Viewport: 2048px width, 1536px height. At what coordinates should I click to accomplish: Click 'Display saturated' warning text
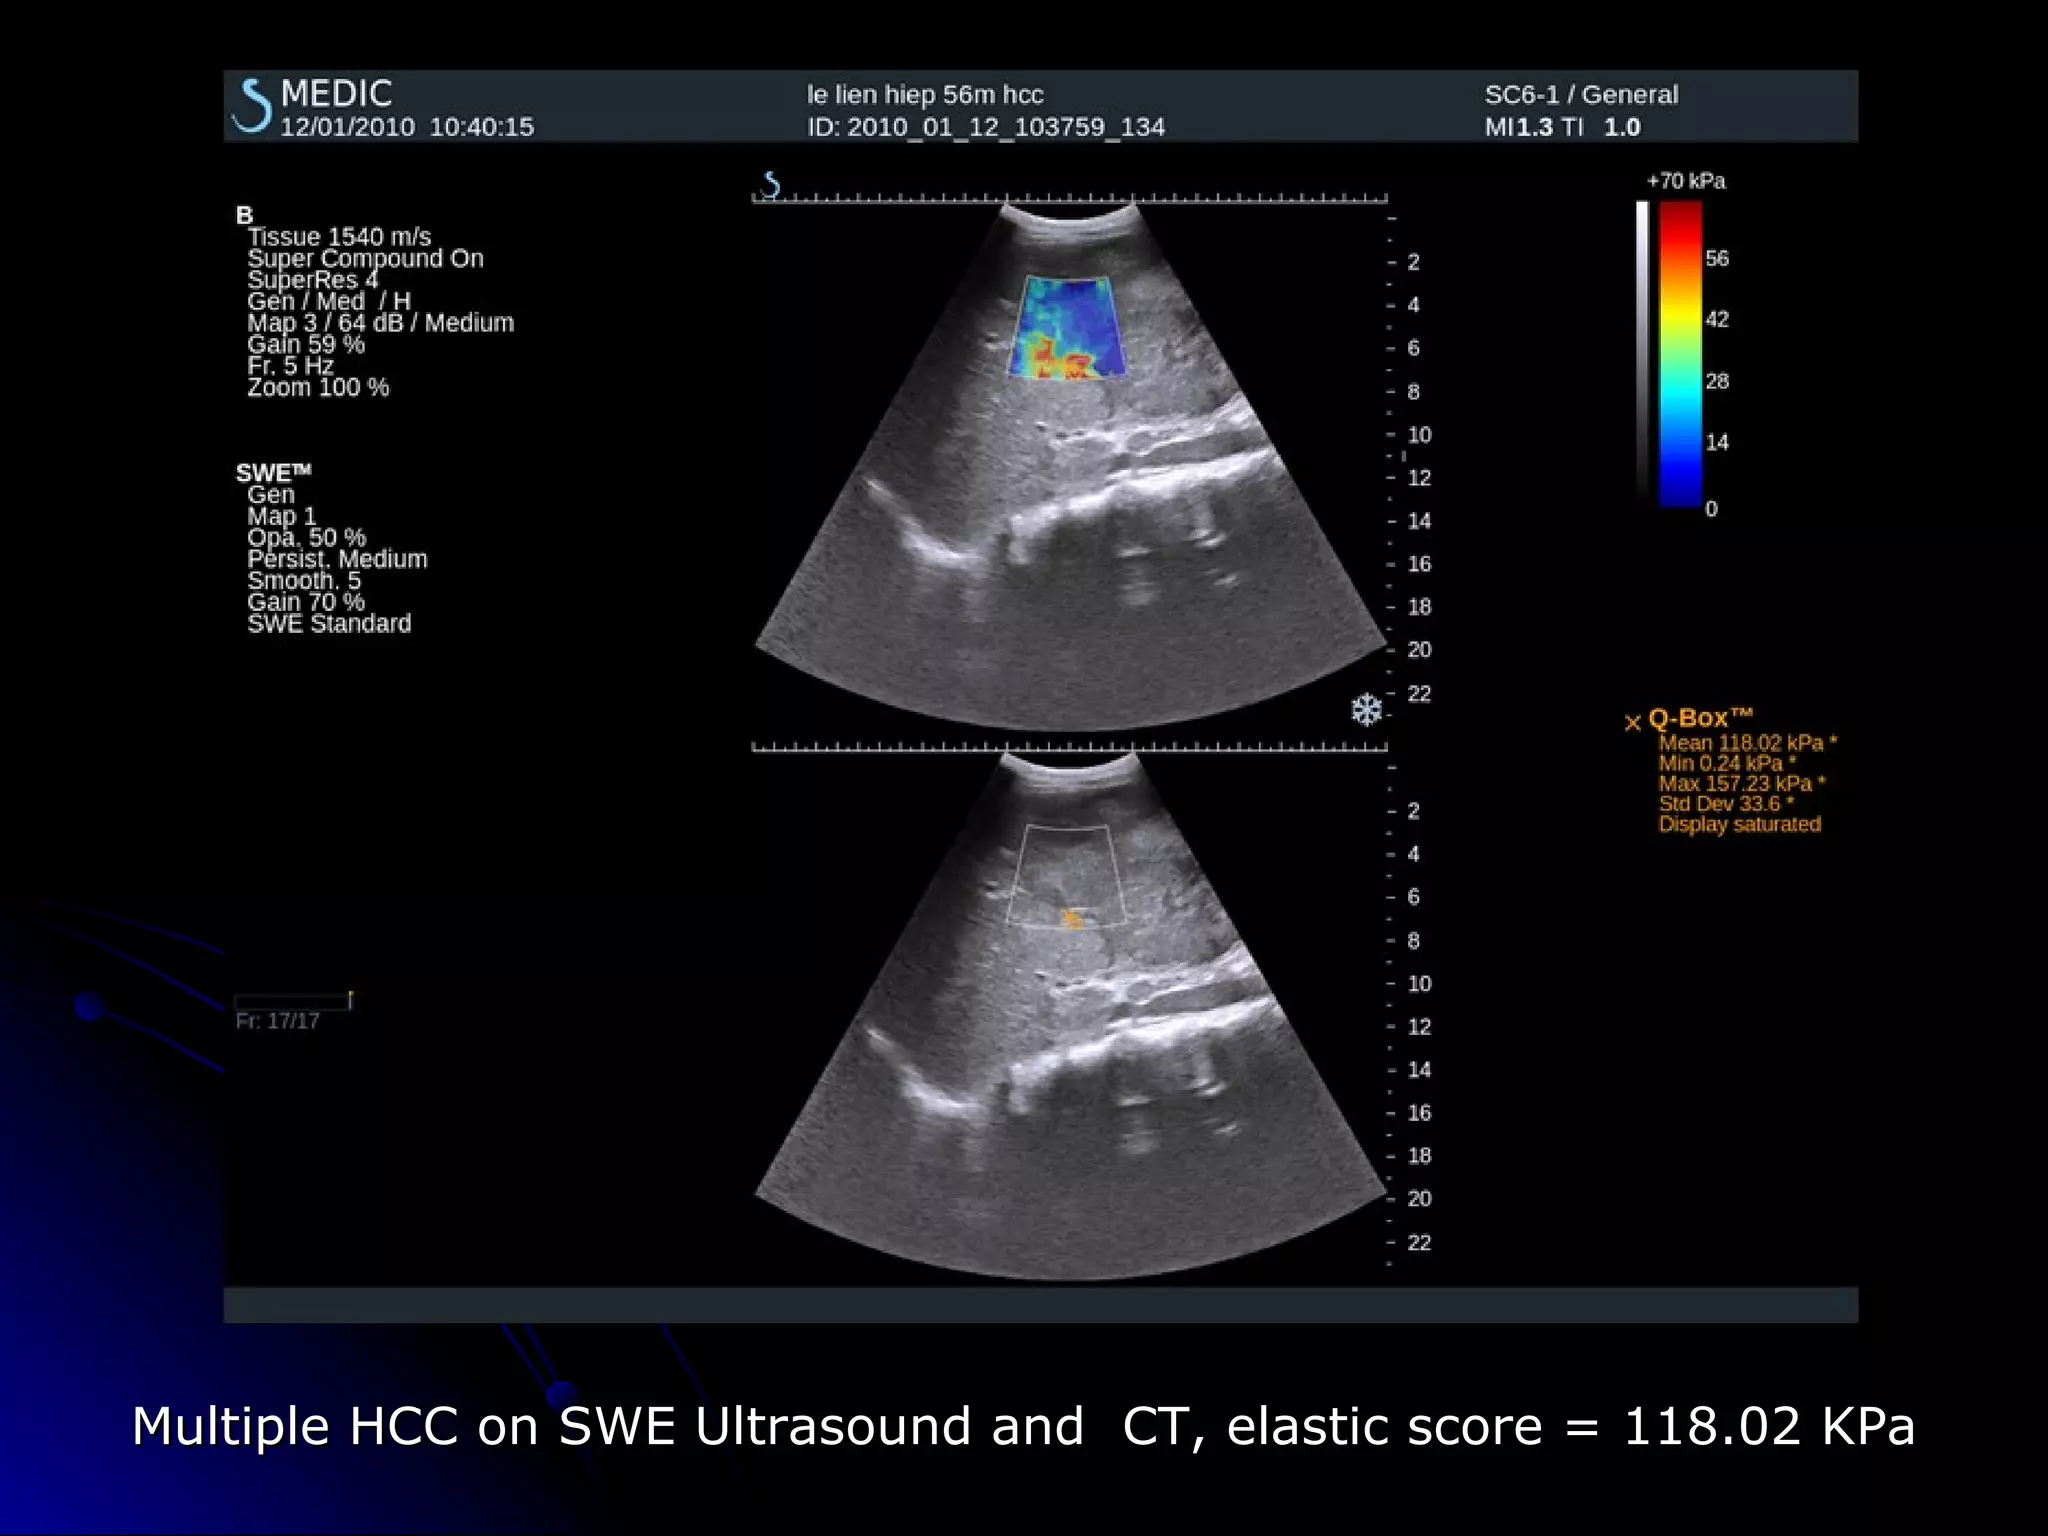[x=1740, y=825]
